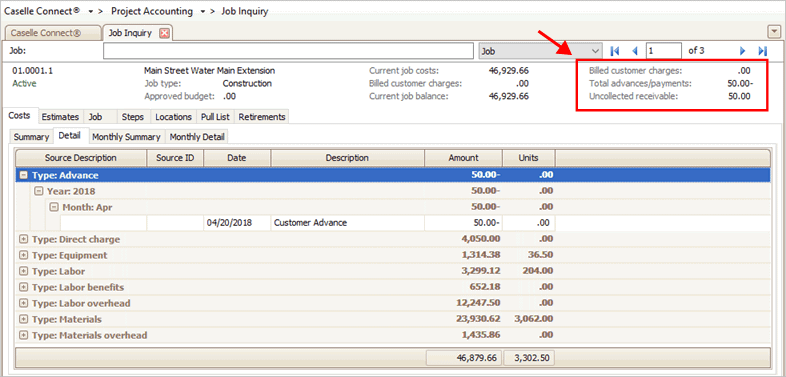Go to the previous job record
Screen dimensions: 786x377
coord(635,51)
